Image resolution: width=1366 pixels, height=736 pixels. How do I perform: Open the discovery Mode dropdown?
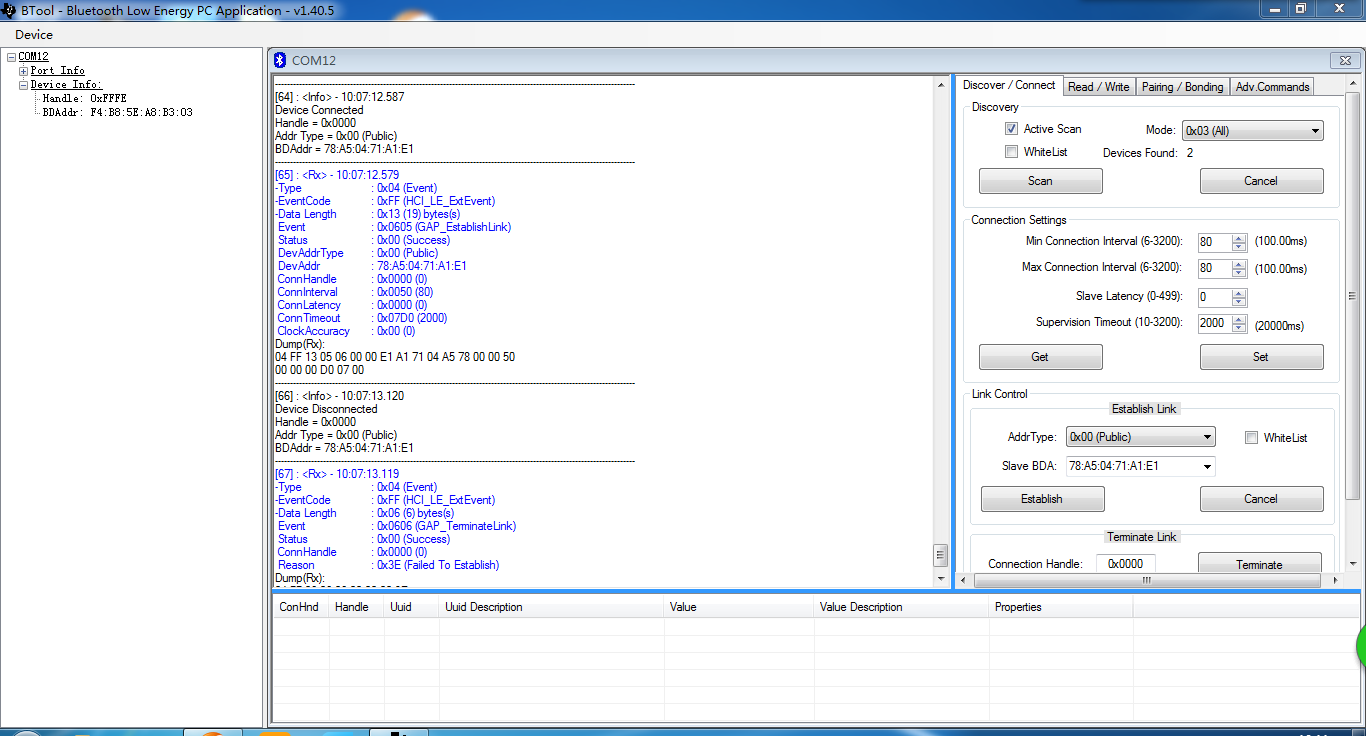click(1252, 131)
